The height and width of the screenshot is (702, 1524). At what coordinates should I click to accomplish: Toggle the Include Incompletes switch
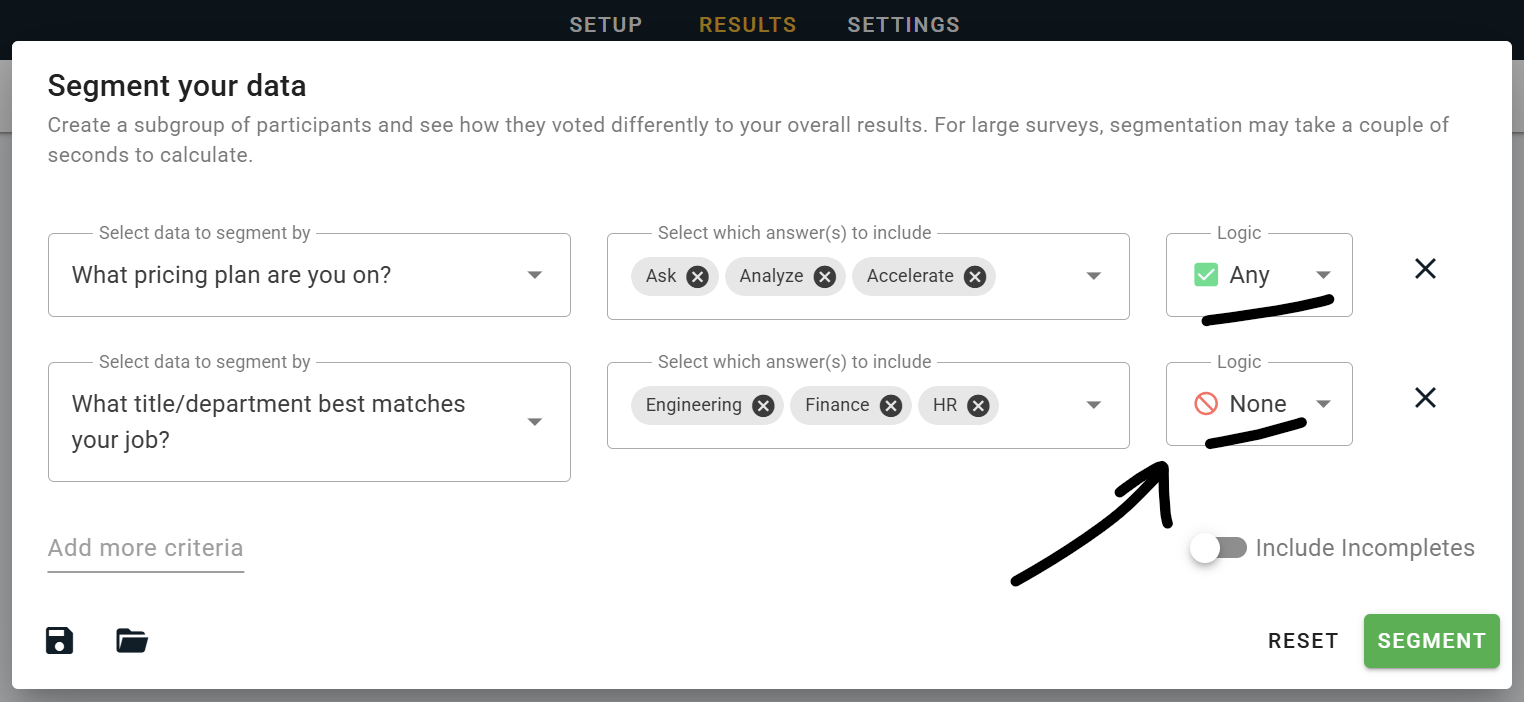(x=1218, y=548)
